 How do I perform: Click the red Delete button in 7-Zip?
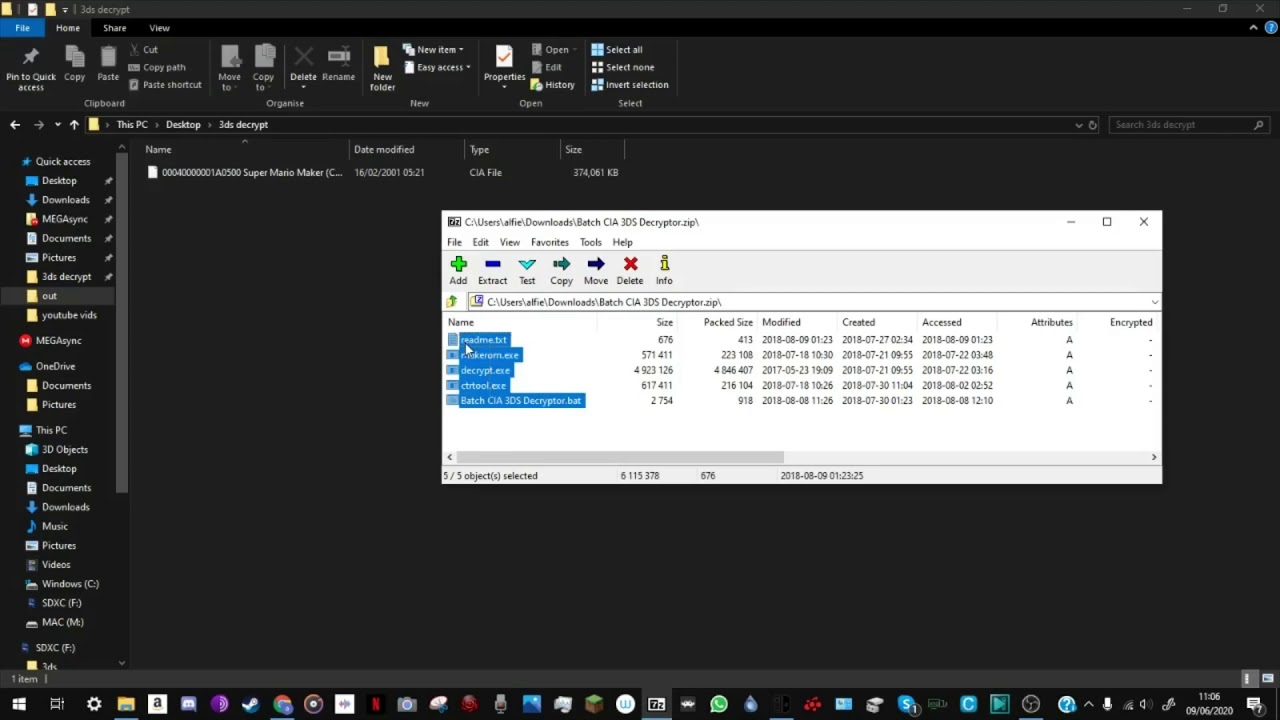(630, 270)
